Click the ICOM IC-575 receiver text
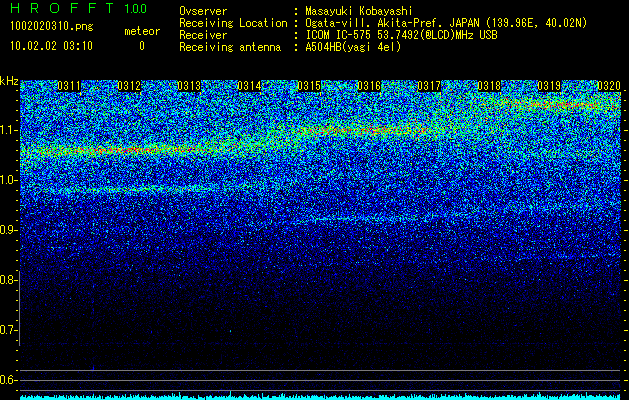Image resolution: width=629 pixels, height=400 pixels. coord(401,35)
